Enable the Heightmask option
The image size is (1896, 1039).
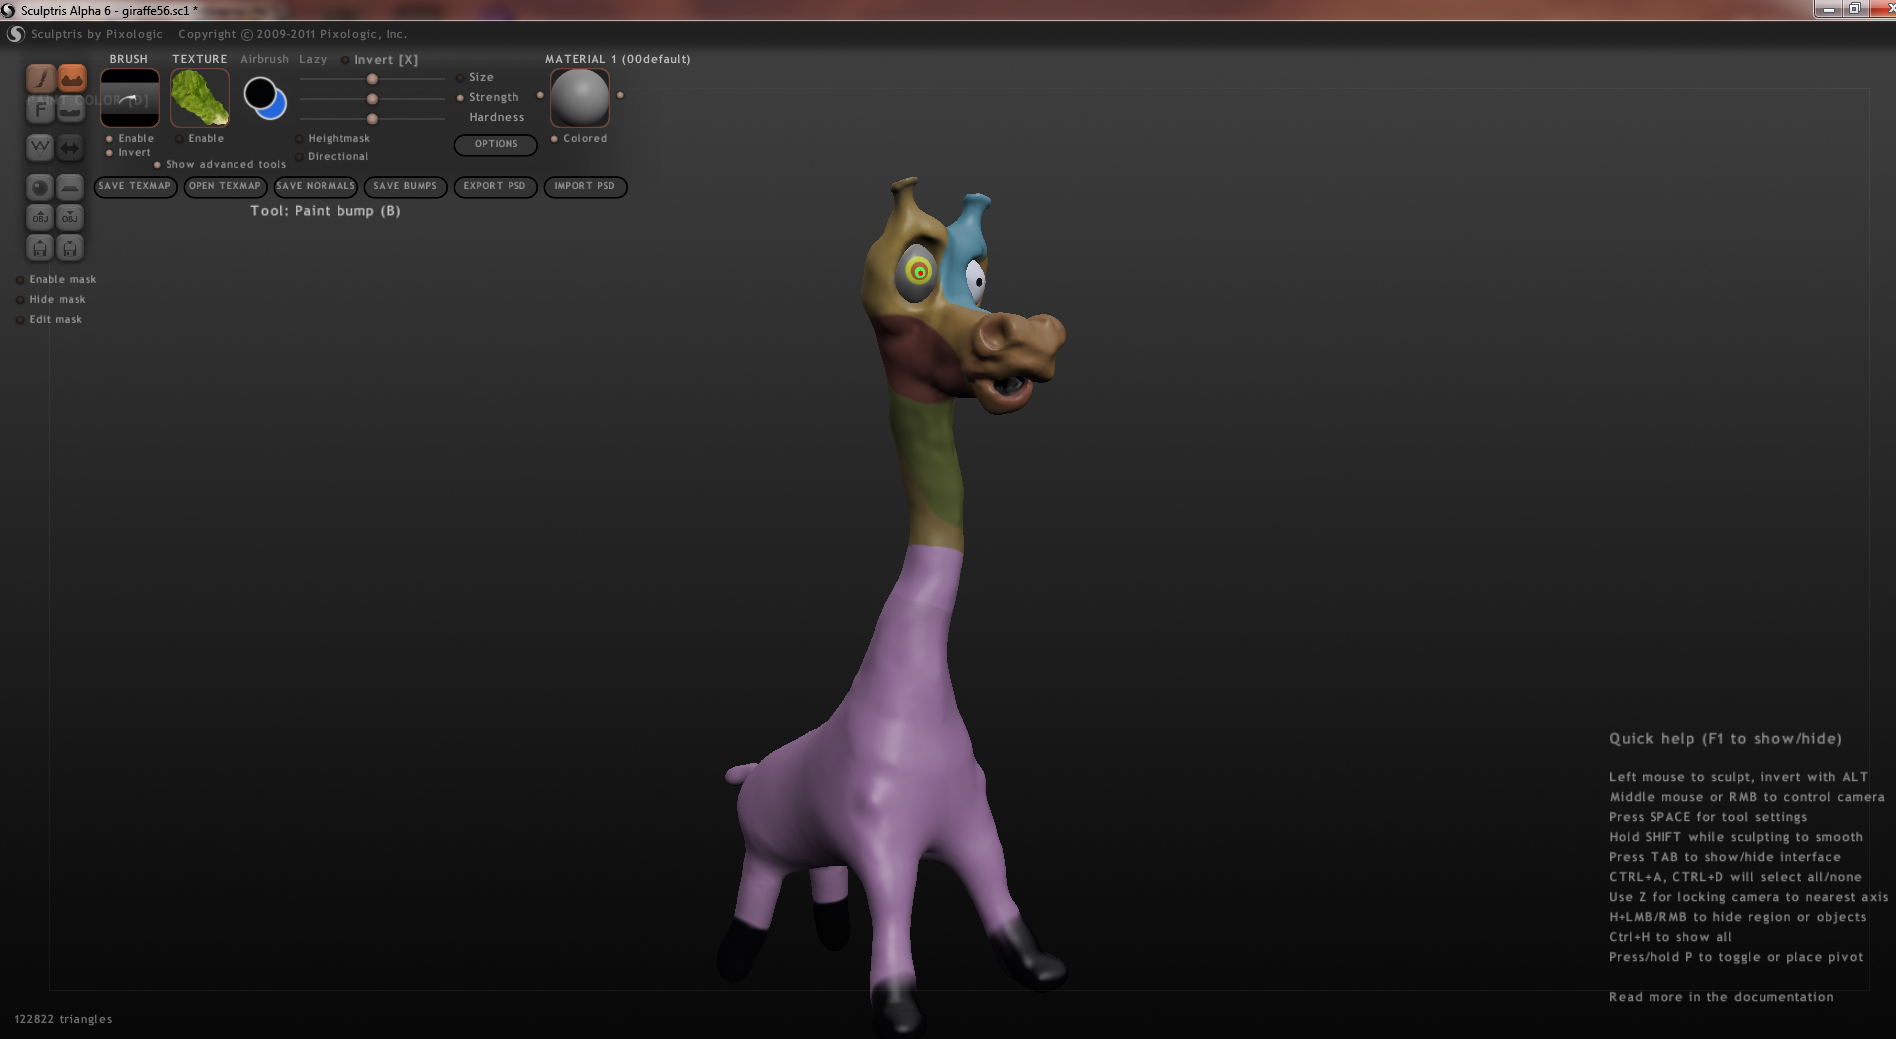click(x=332, y=139)
